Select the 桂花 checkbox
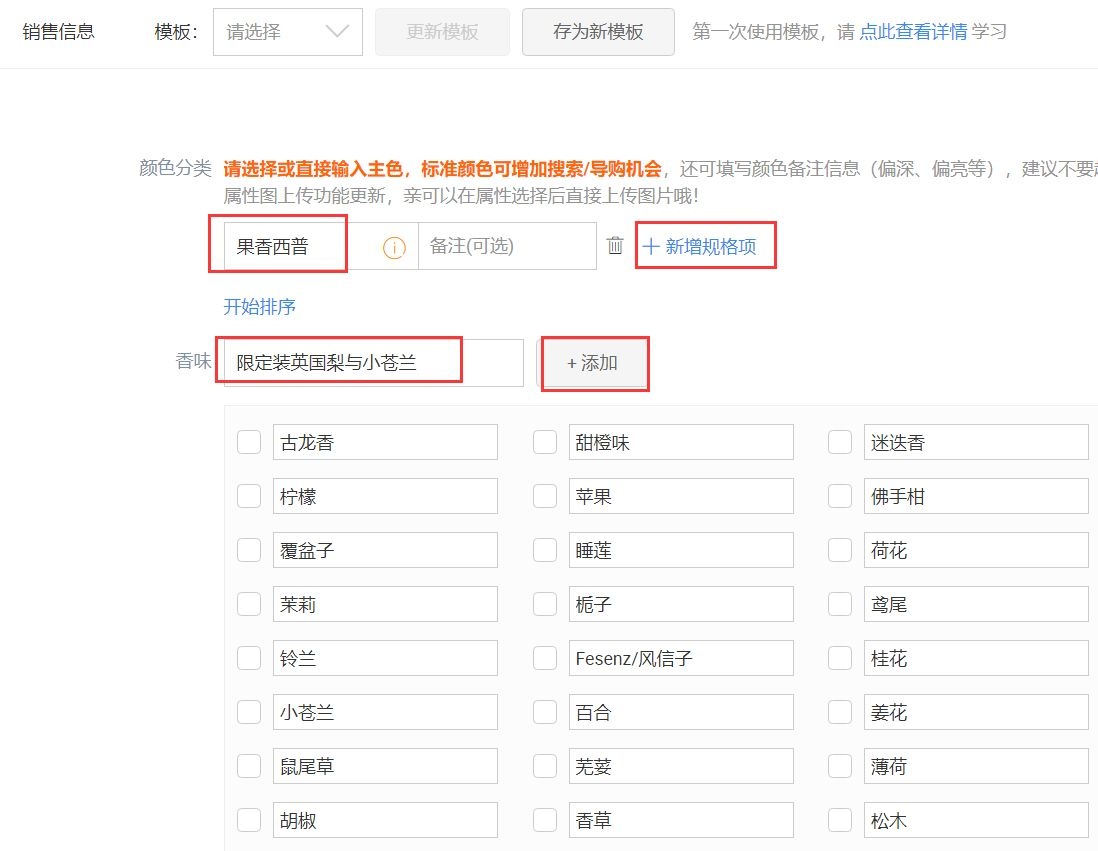Screen dimensions: 1098x851 click(x=840, y=658)
